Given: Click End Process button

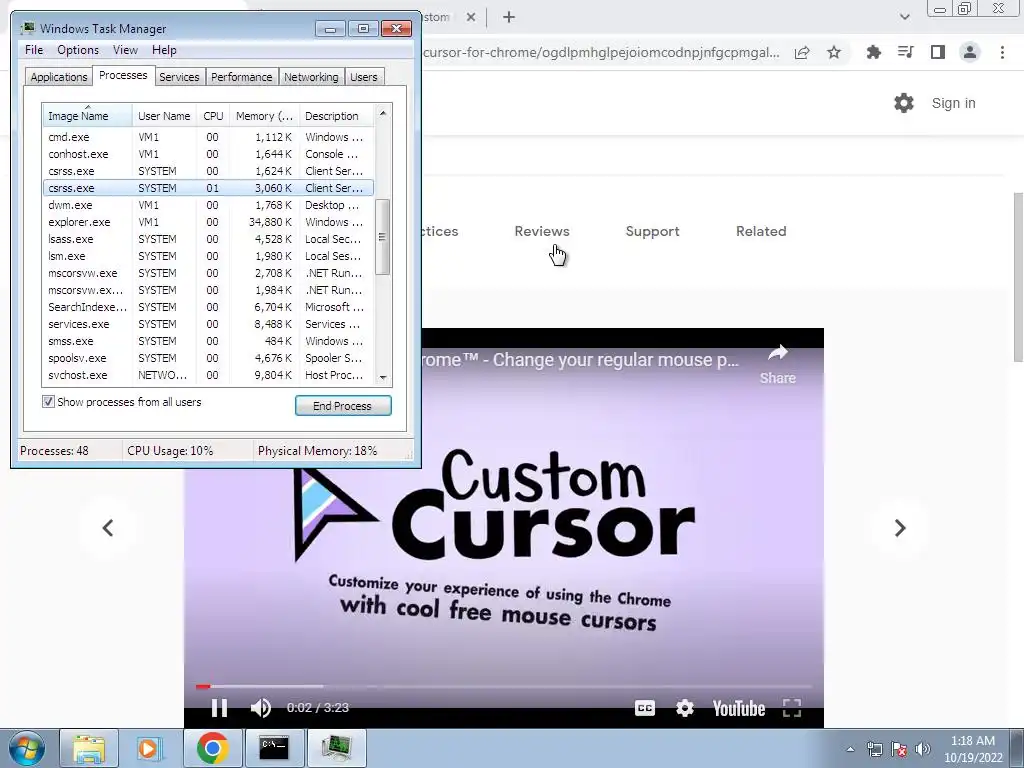Looking at the screenshot, I should coord(343,406).
